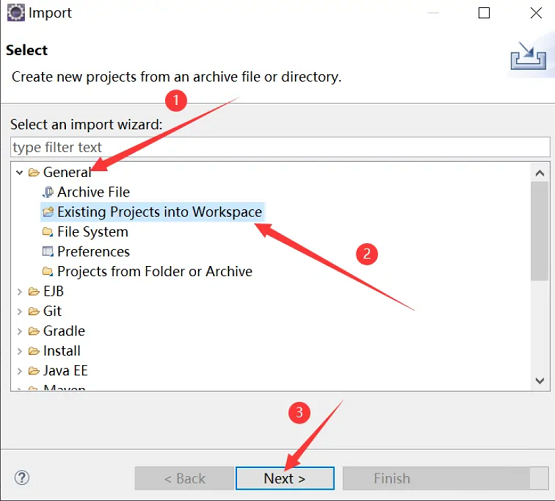
Task: Select the Gradle label
Action: coord(64,331)
